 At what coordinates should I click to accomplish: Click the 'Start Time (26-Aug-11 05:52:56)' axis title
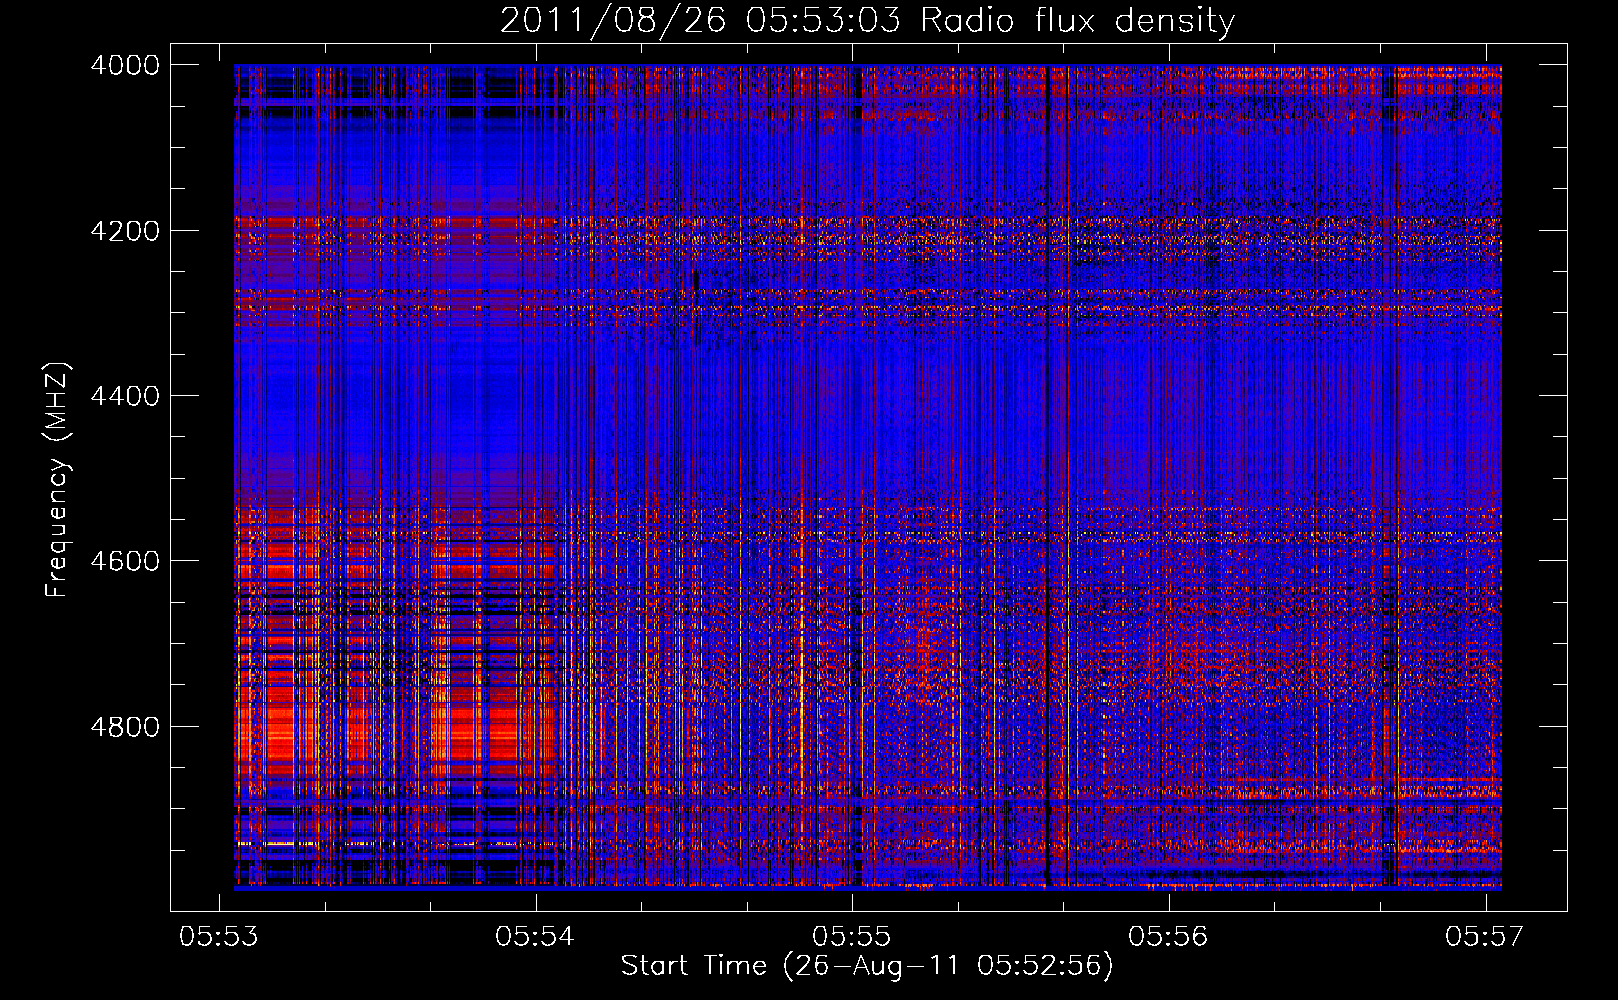pos(867,966)
